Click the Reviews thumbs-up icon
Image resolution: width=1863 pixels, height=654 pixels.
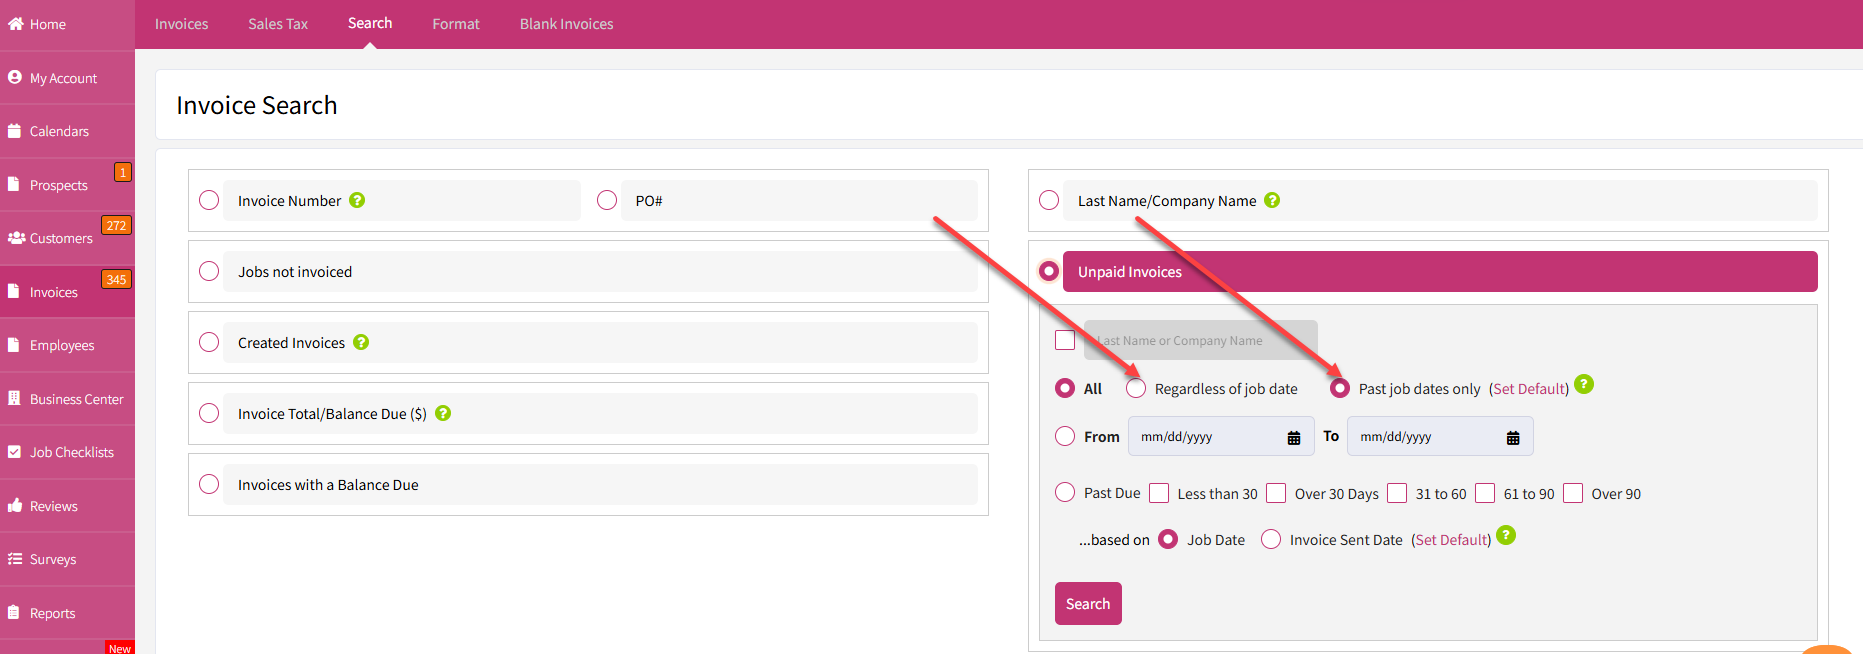(x=15, y=505)
